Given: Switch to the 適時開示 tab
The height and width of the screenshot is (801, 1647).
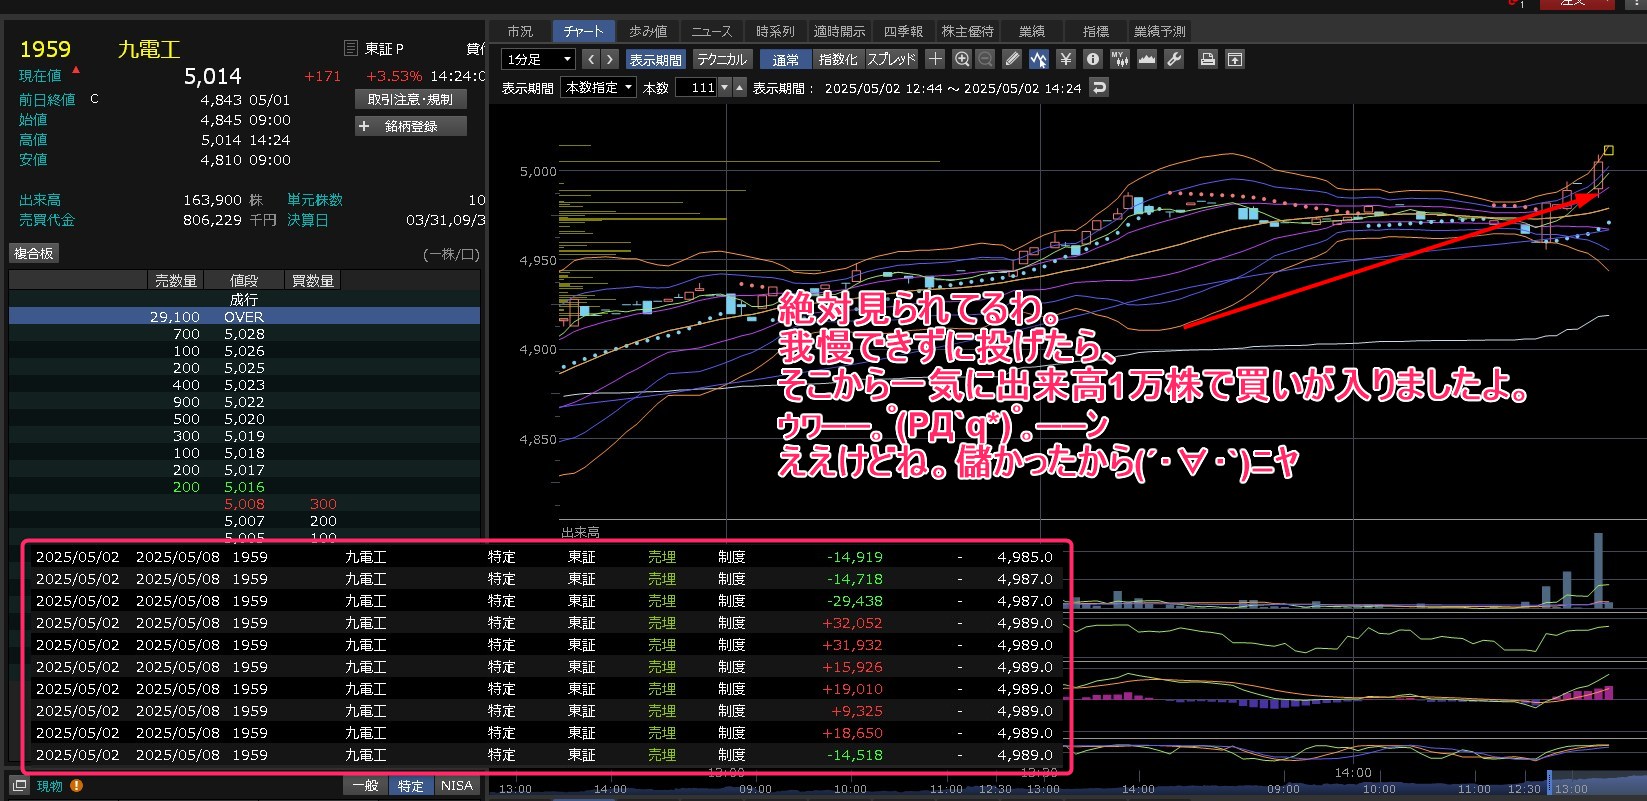Looking at the screenshot, I should tap(839, 31).
